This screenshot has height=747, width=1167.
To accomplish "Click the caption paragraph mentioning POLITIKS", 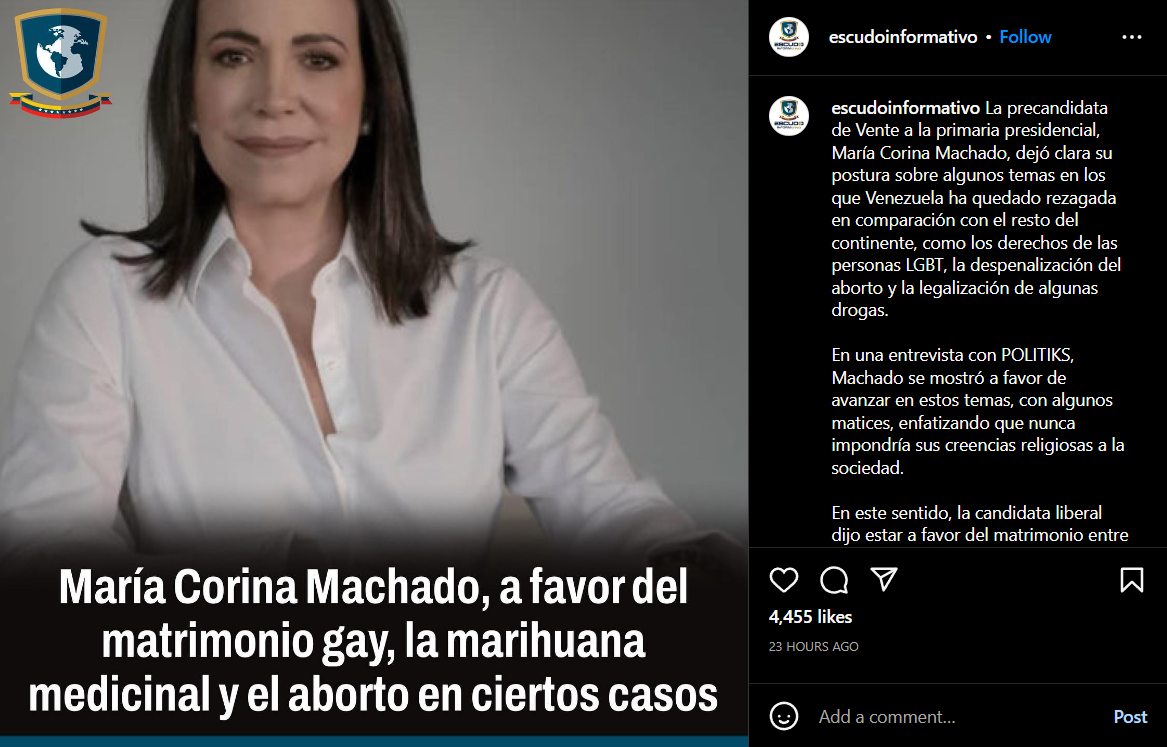I will click(977, 411).
